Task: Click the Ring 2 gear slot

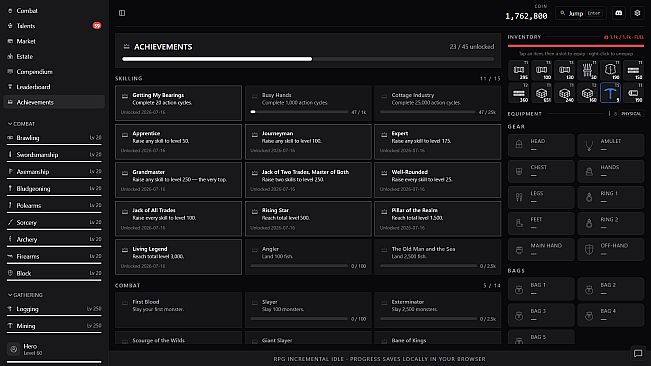Action: [x=611, y=223]
